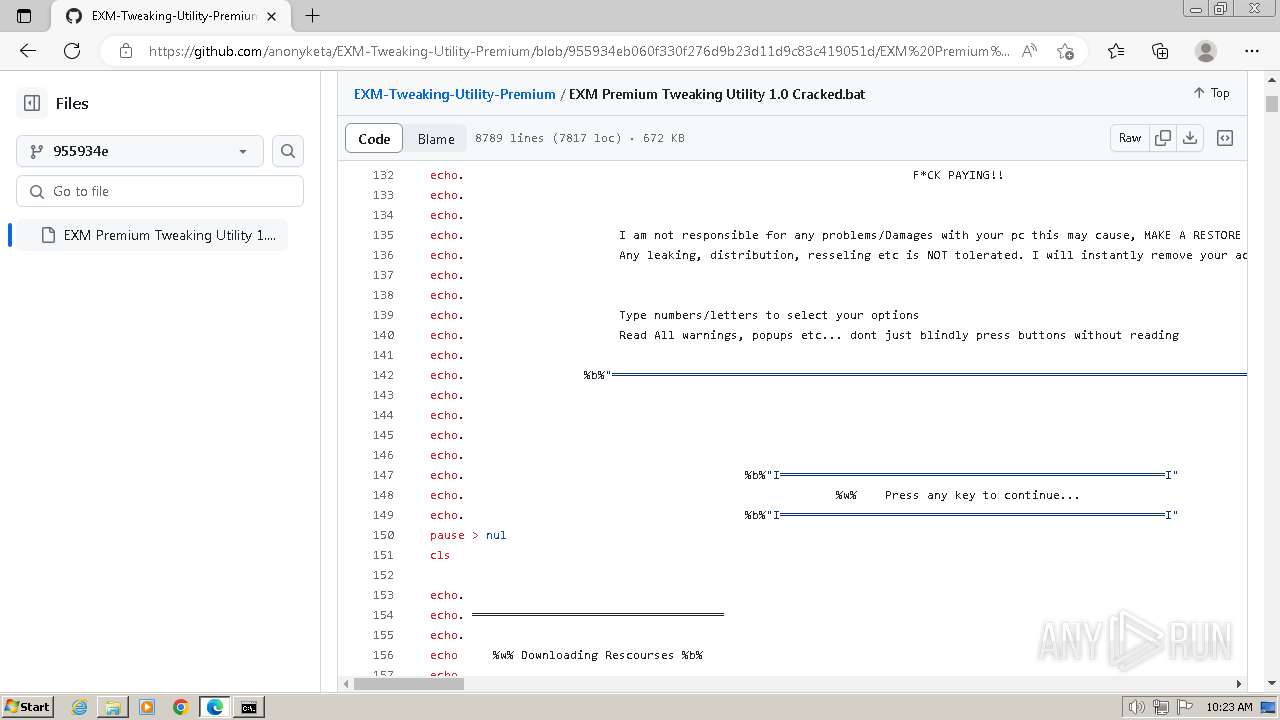Click 'Press any key to continue...' text
Viewport: 1280px width, 720px height.
tap(982, 495)
